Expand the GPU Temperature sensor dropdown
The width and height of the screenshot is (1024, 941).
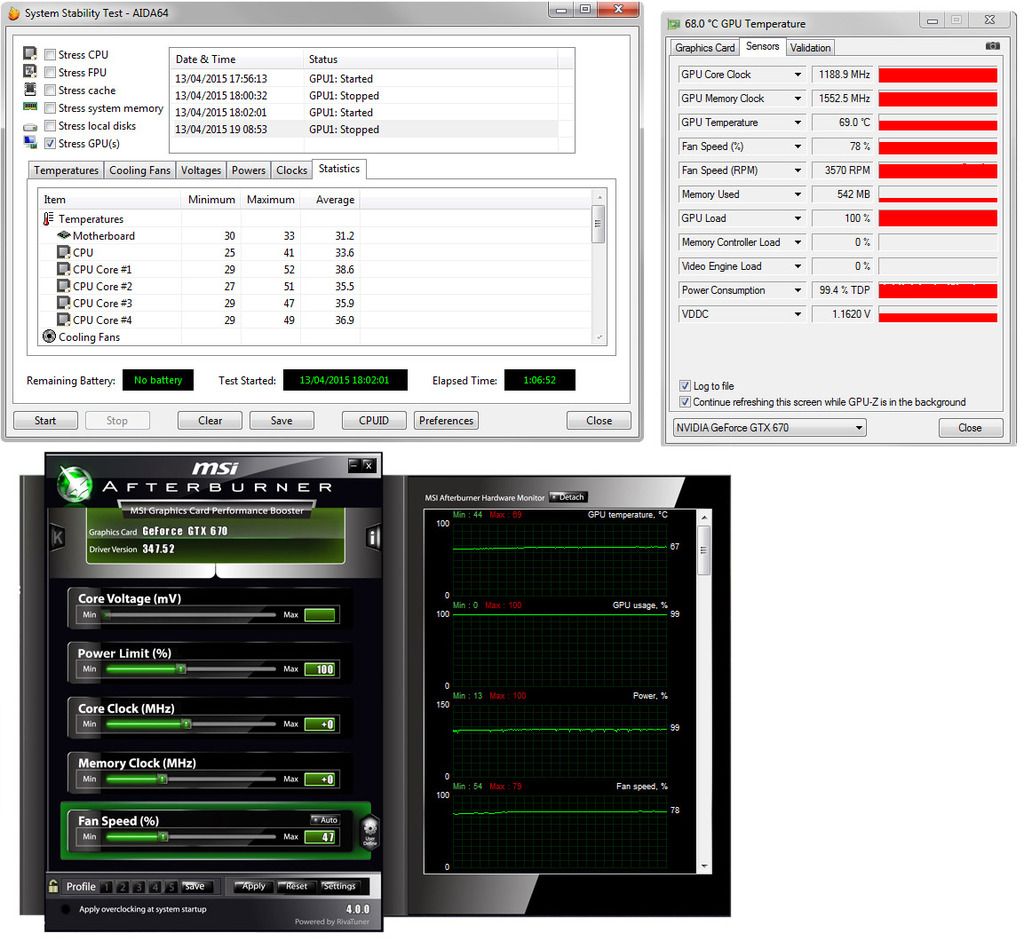coord(797,123)
